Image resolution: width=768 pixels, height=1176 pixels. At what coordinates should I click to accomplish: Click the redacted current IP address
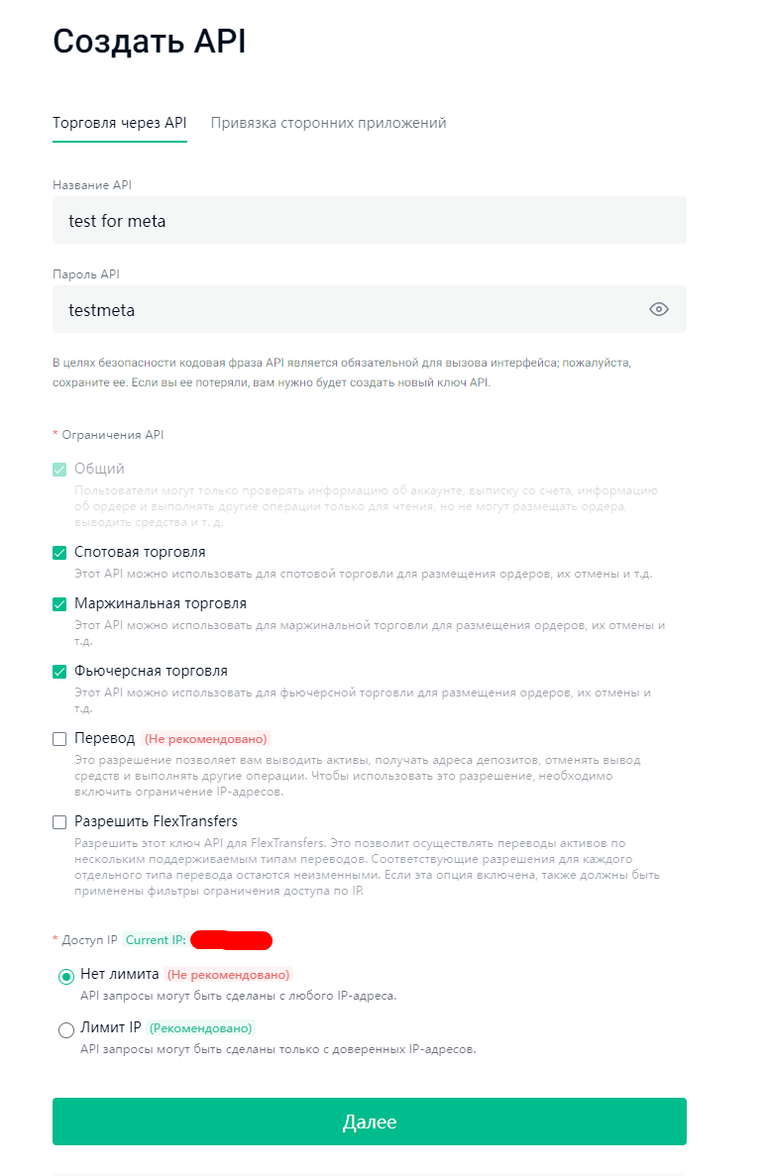pyautogui.click(x=231, y=940)
